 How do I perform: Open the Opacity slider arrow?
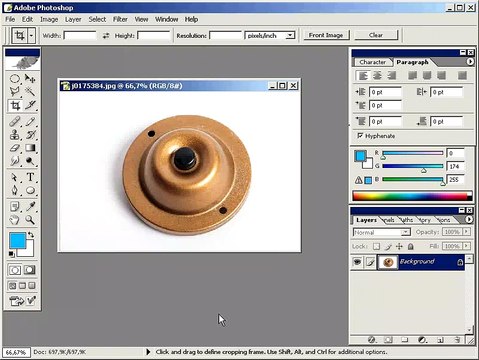466,232
